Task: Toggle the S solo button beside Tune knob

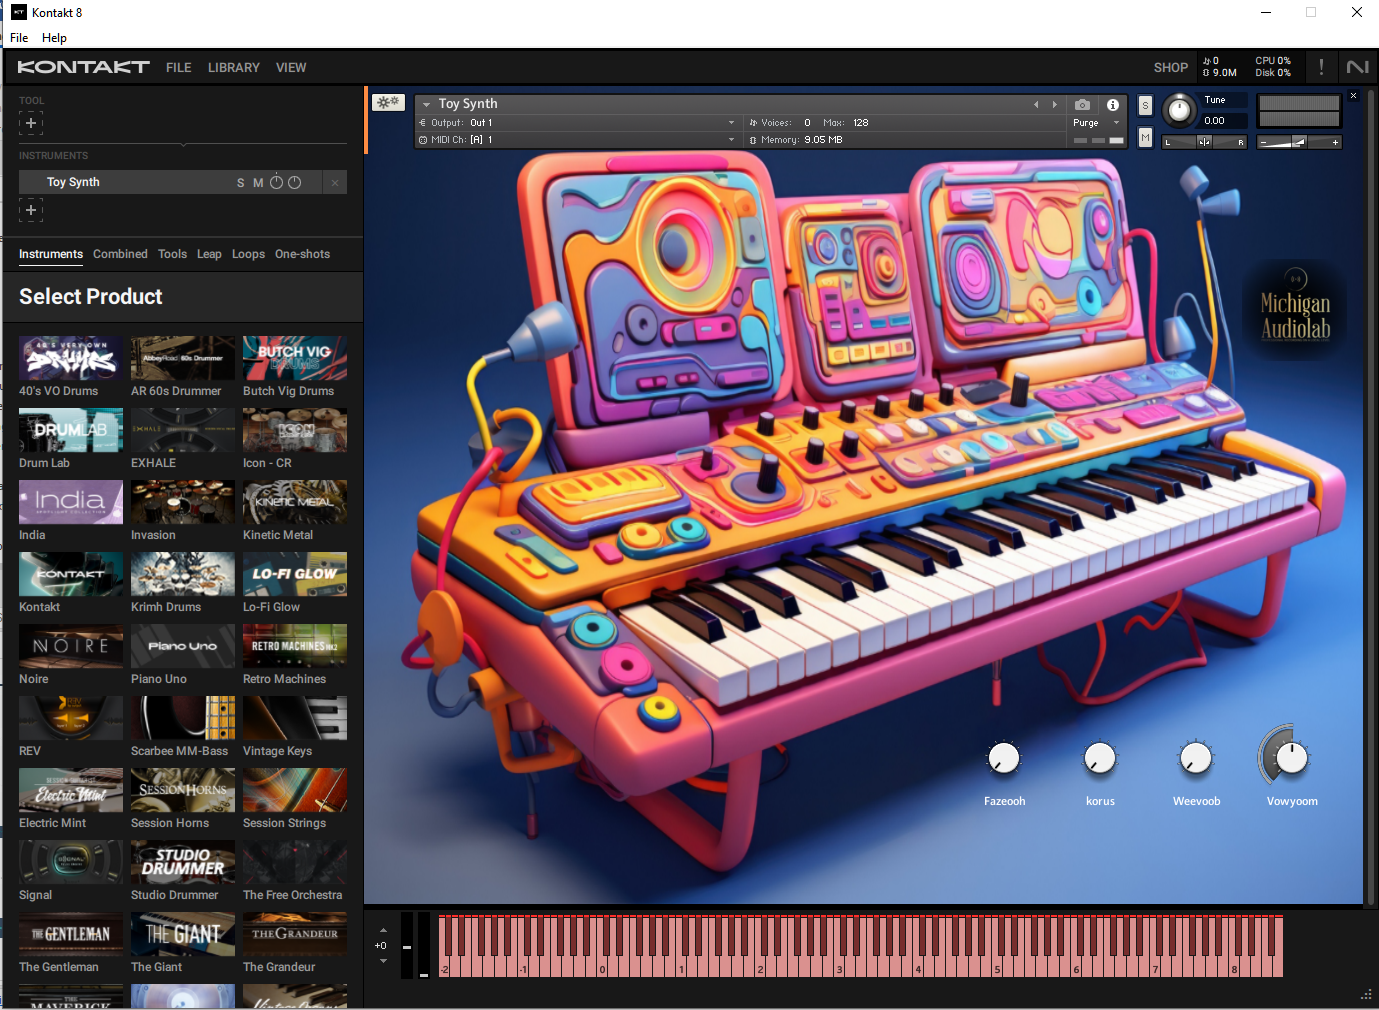Action: [x=1145, y=105]
